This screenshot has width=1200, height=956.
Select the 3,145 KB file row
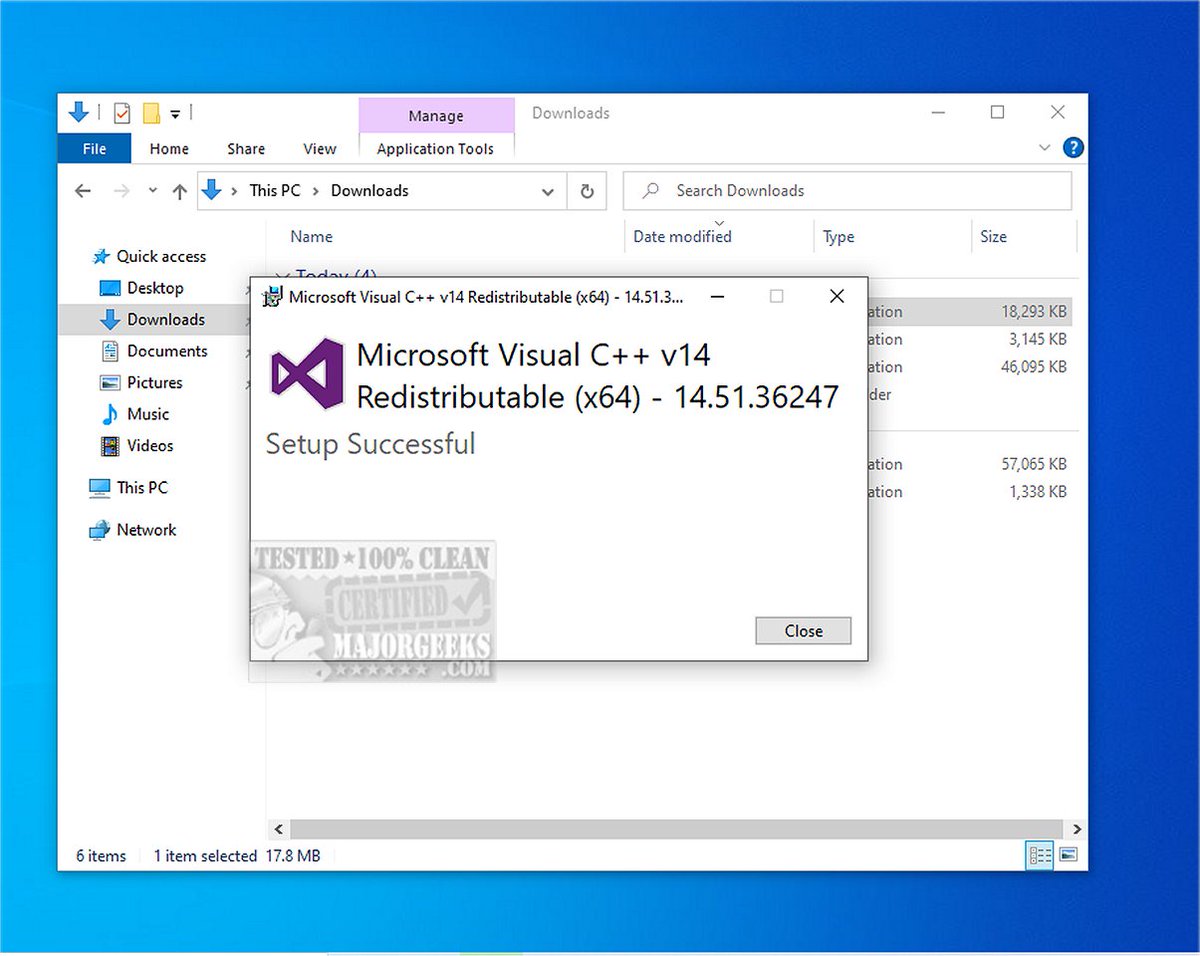pyautogui.click(x=970, y=340)
